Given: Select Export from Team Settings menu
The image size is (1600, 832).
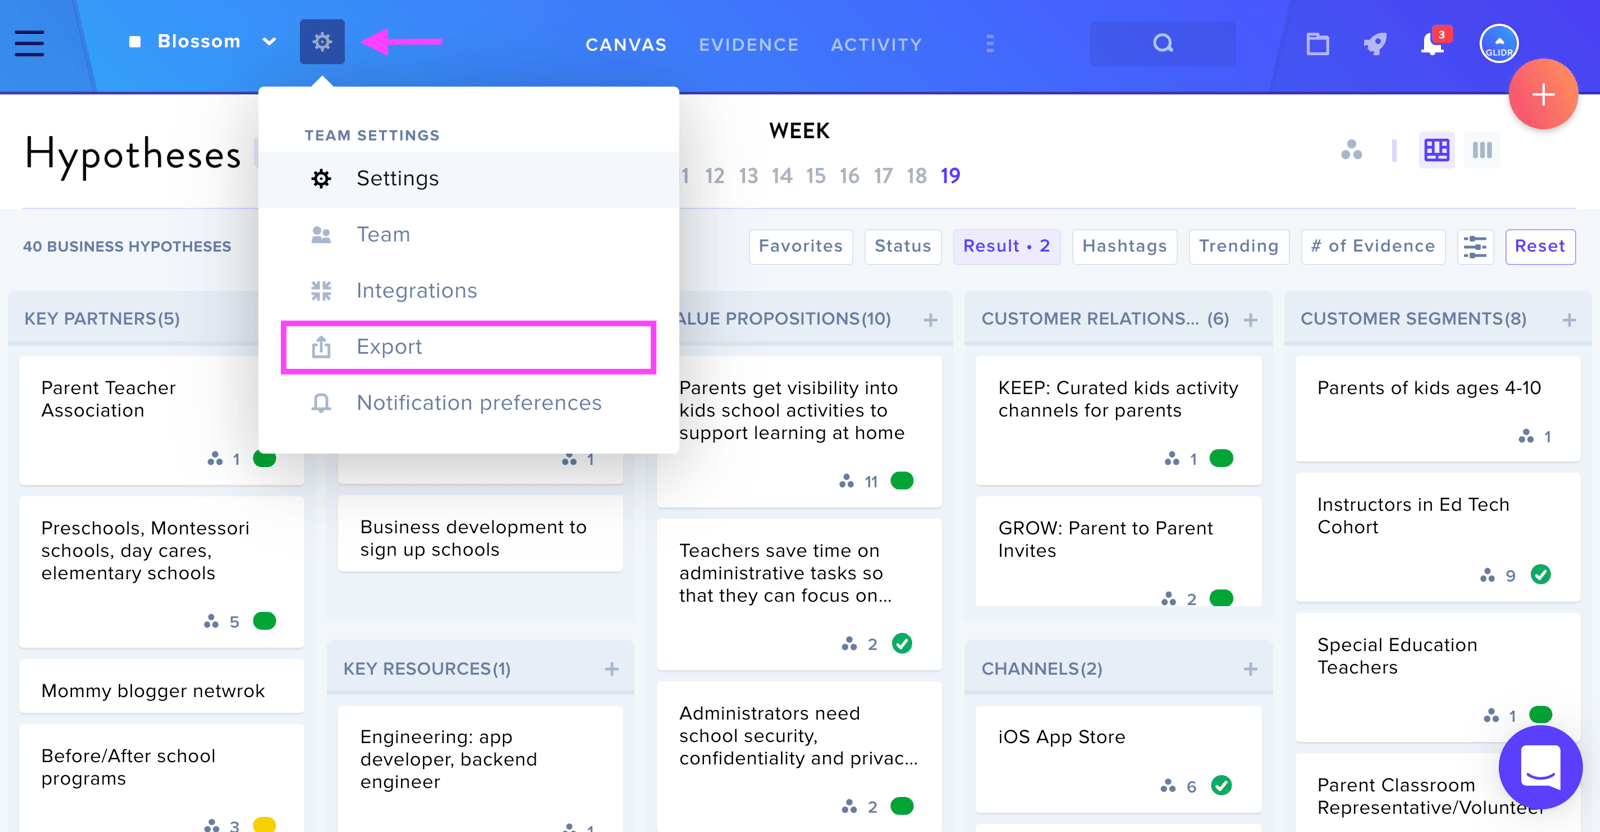Looking at the screenshot, I should [469, 347].
